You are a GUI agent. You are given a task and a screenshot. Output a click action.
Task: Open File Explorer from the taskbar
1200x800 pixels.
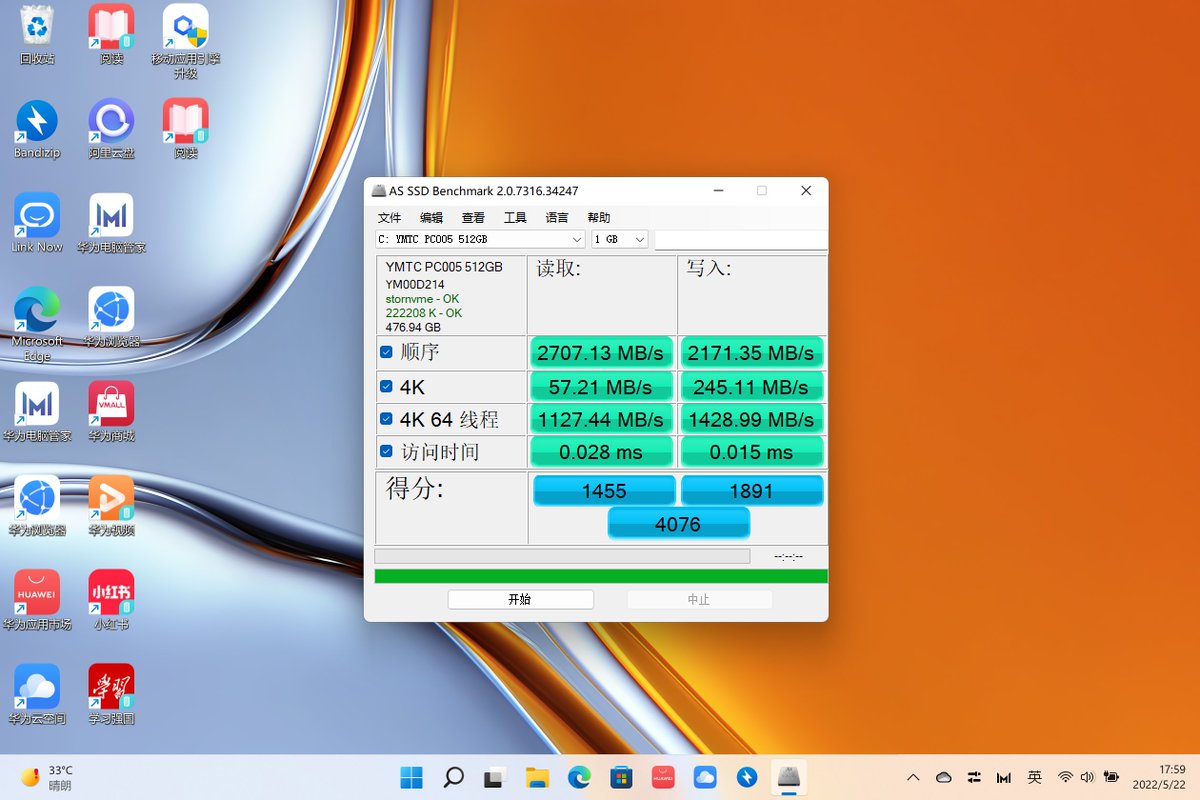tap(537, 777)
